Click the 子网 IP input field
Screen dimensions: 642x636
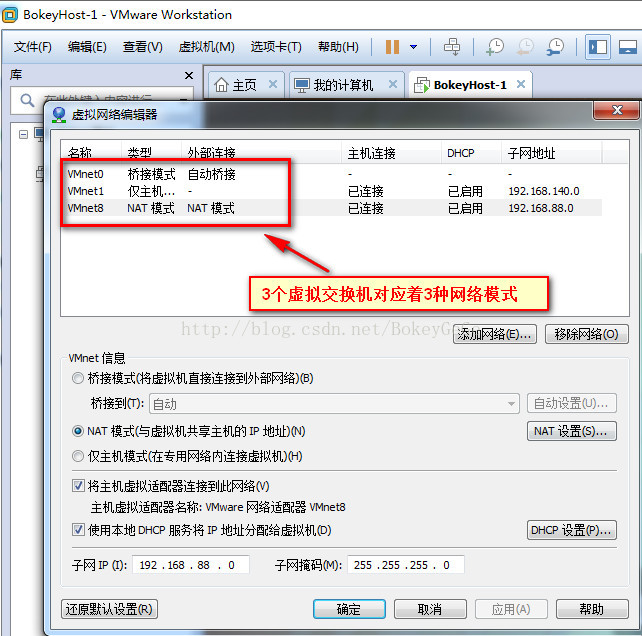[x=191, y=565]
